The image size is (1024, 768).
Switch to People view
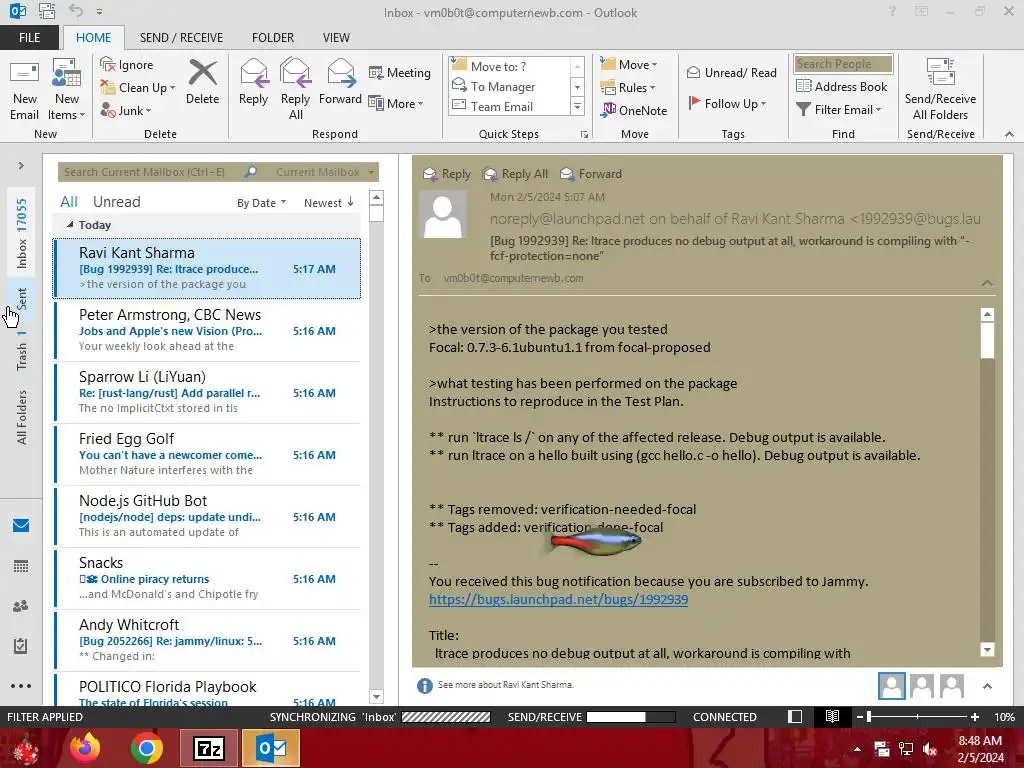pyautogui.click(x=21, y=606)
